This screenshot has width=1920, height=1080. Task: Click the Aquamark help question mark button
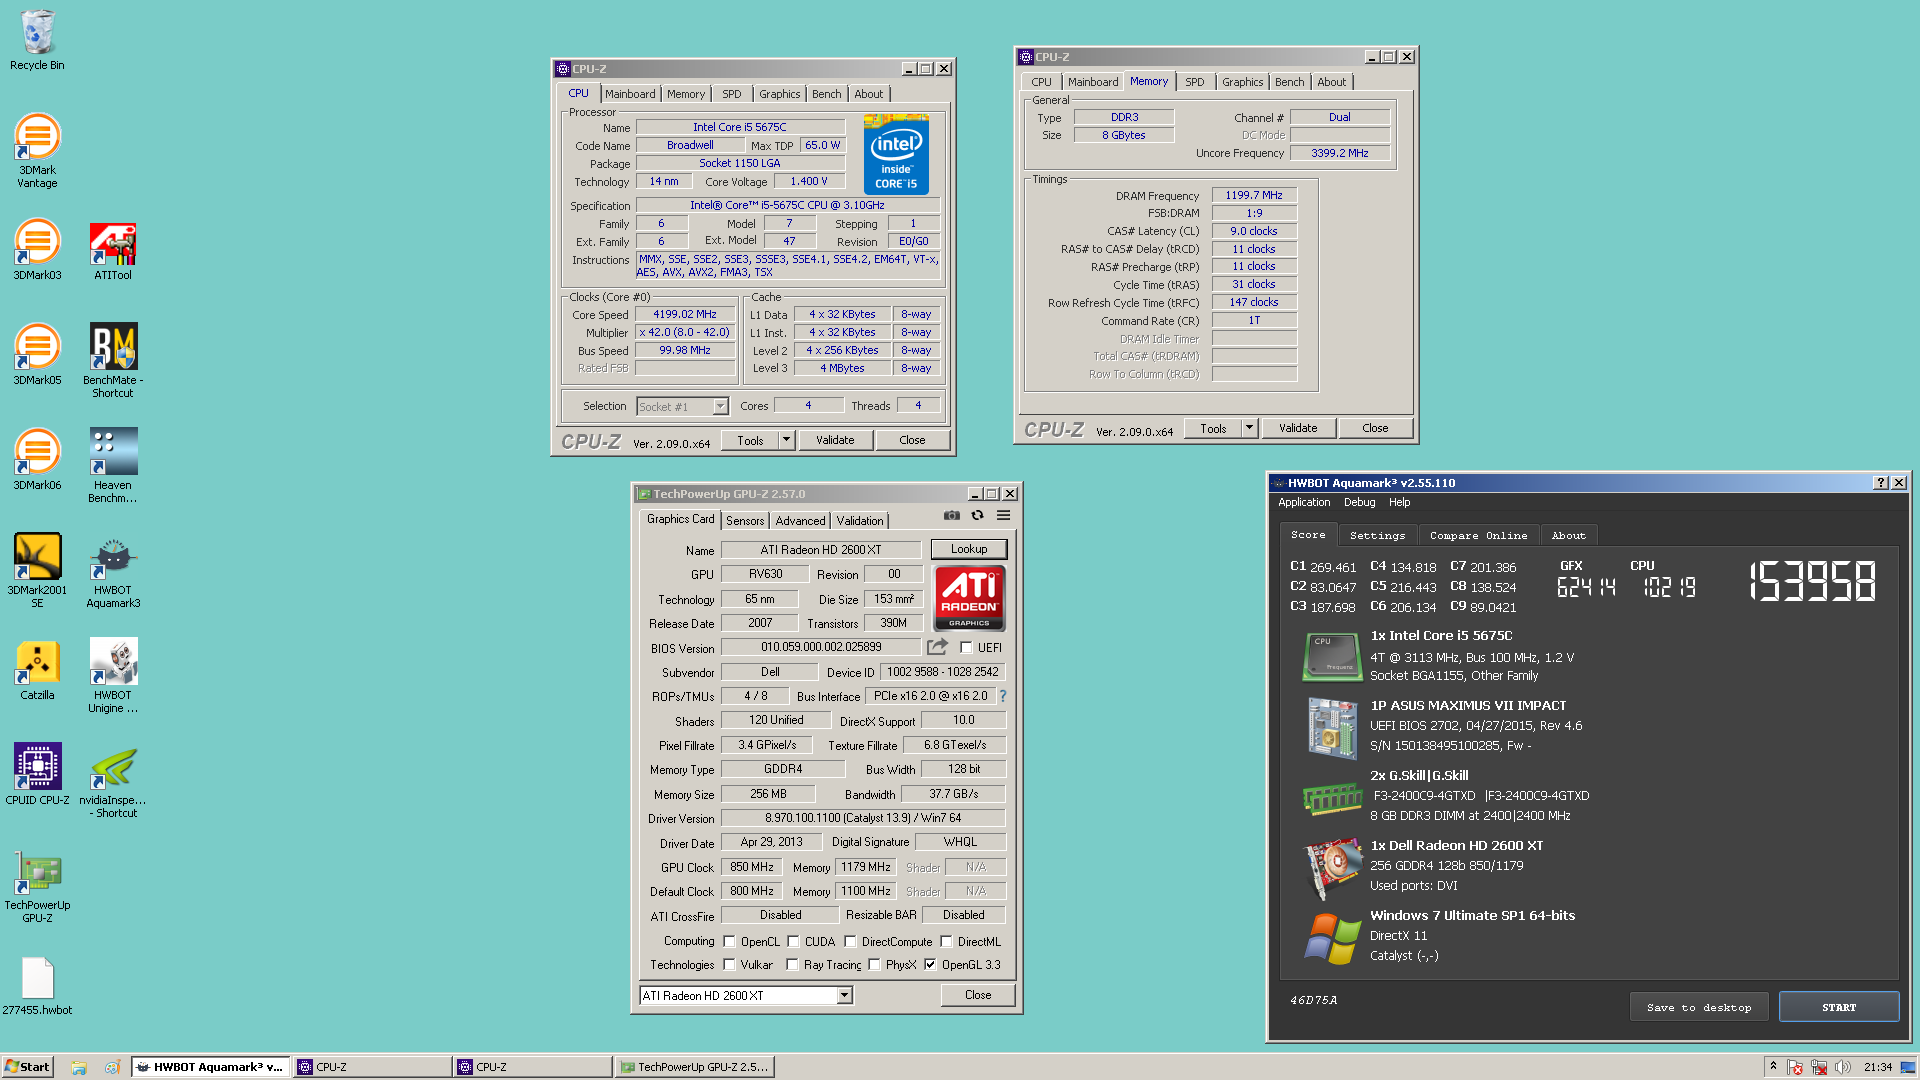(x=1881, y=483)
